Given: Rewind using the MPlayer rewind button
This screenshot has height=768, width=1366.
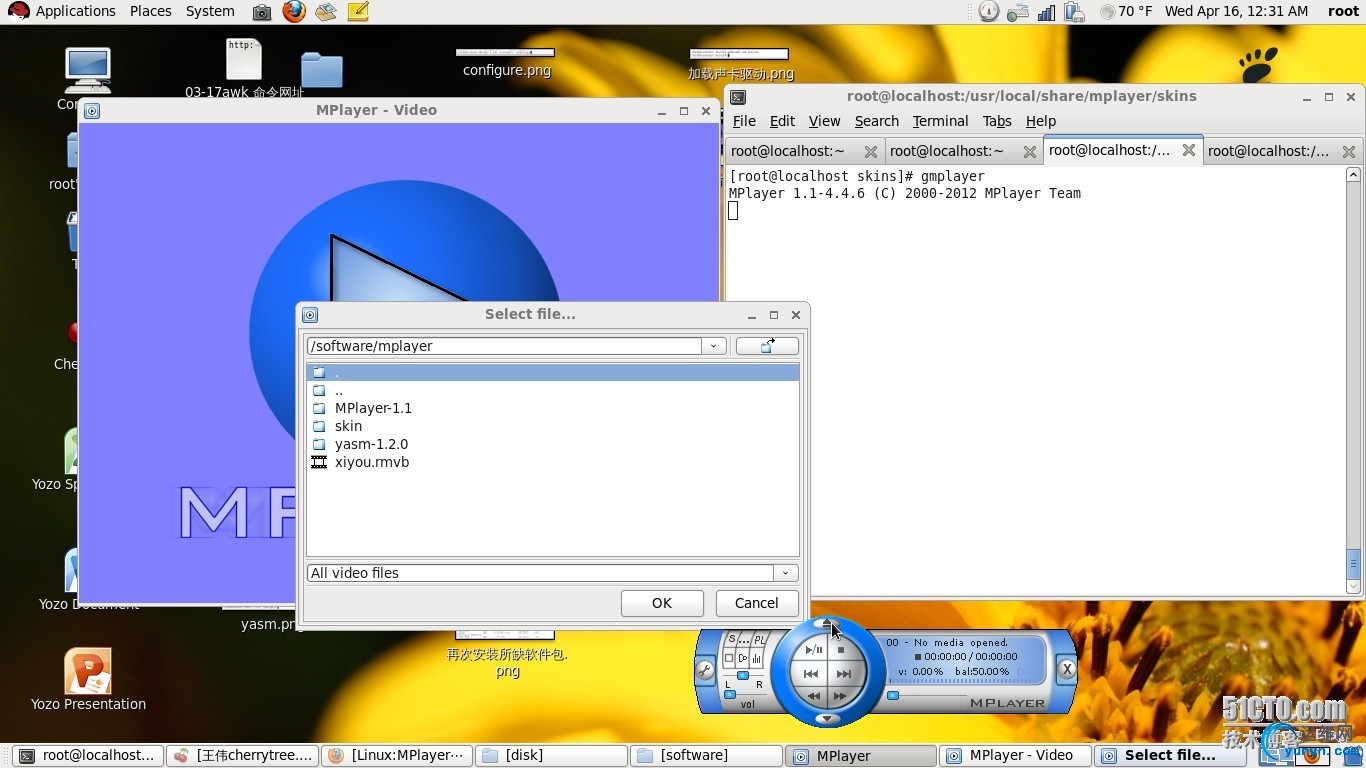Looking at the screenshot, I should click(x=814, y=696).
